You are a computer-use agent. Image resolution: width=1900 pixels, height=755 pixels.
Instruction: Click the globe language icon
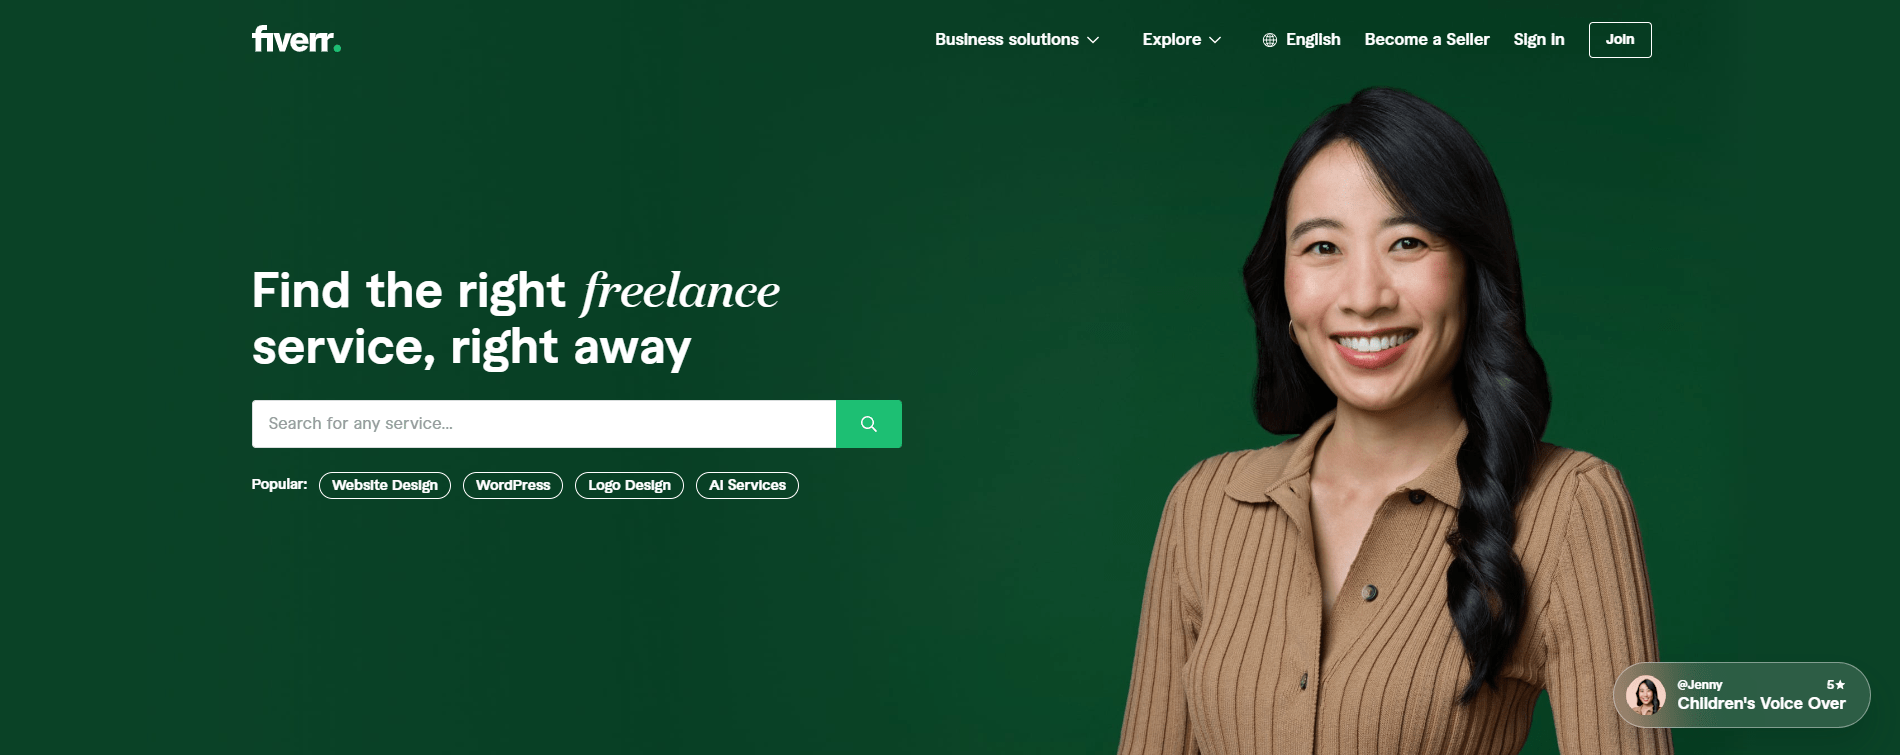click(x=1270, y=40)
